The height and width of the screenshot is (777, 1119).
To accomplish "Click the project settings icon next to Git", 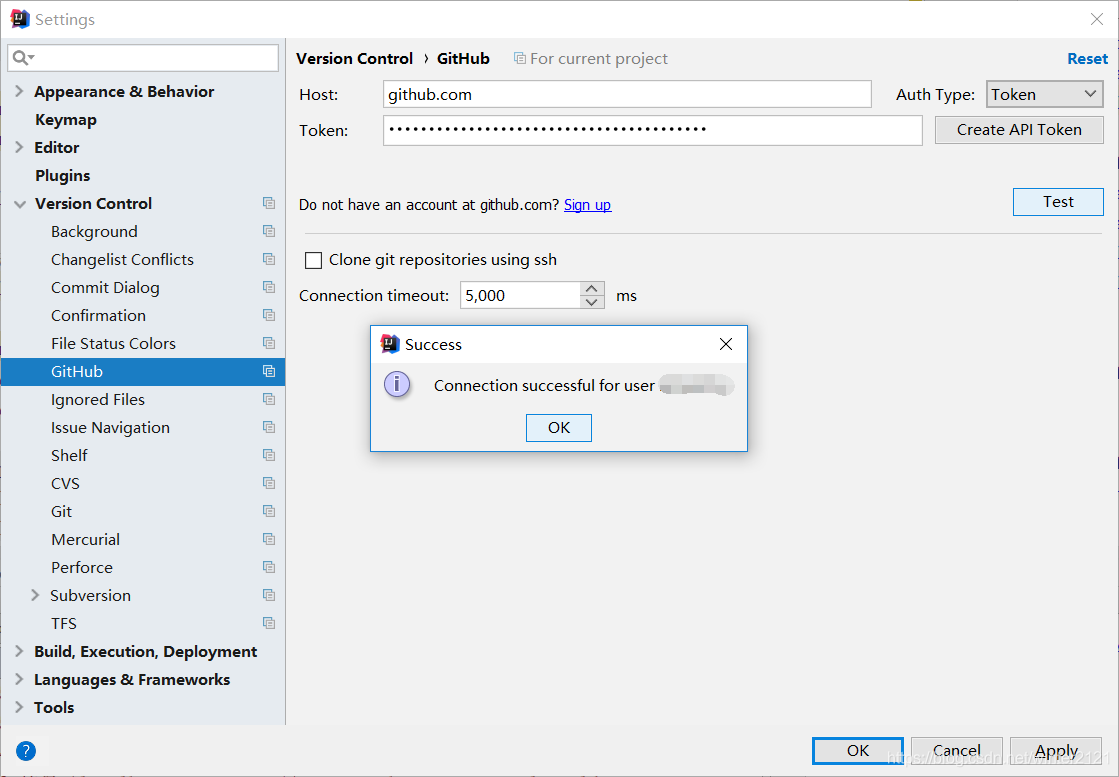I will (269, 511).
